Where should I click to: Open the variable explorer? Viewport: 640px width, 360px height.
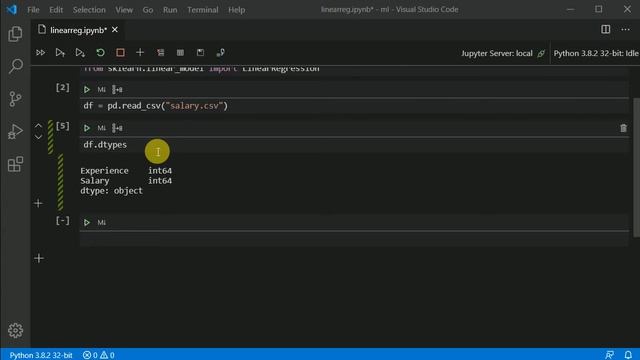pos(180,53)
